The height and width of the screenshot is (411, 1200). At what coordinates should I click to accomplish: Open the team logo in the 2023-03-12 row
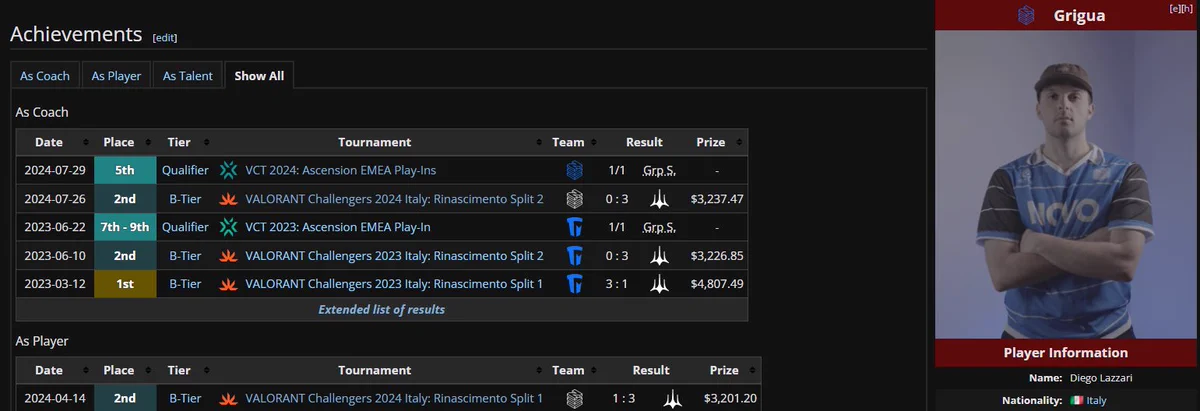[x=574, y=284]
